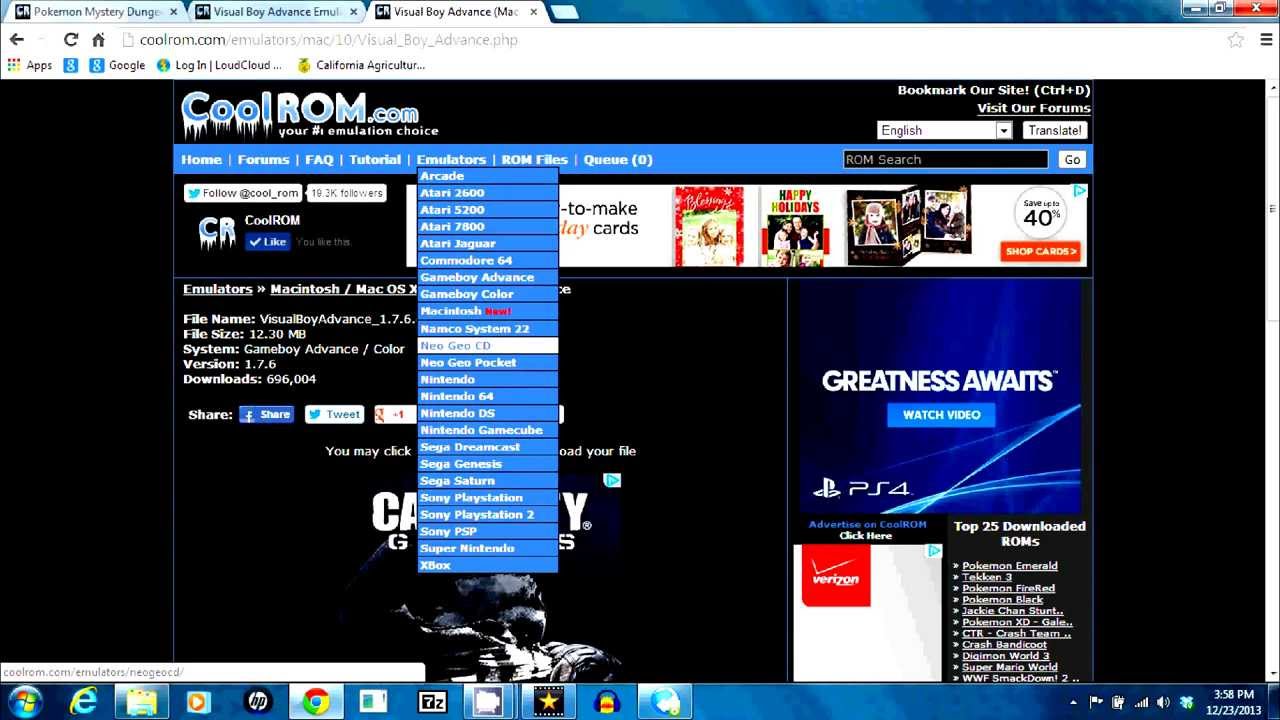Viewport: 1280px width, 720px height.
Task: Open the ROM Files navigation menu
Action: [x=534, y=160]
